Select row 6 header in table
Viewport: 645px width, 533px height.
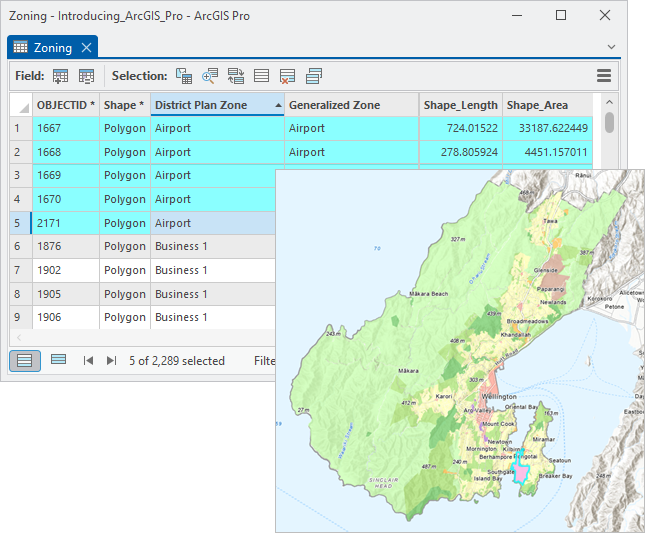coord(16,247)
